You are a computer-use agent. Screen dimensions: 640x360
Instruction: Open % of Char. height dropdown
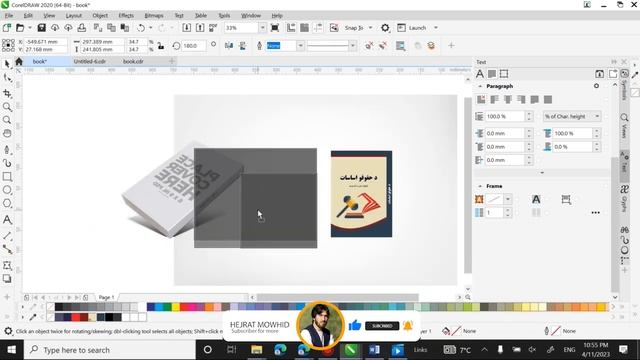[572, 116]
